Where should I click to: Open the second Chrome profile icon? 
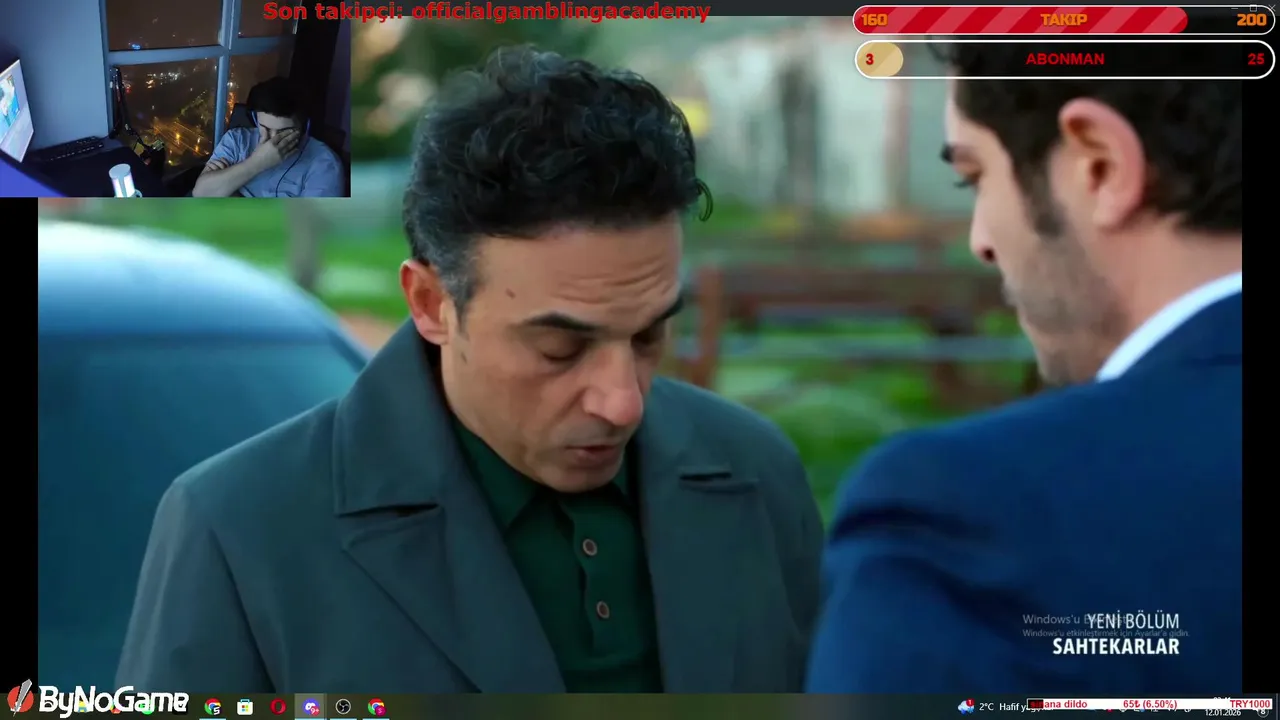click(x=376, y=707)
